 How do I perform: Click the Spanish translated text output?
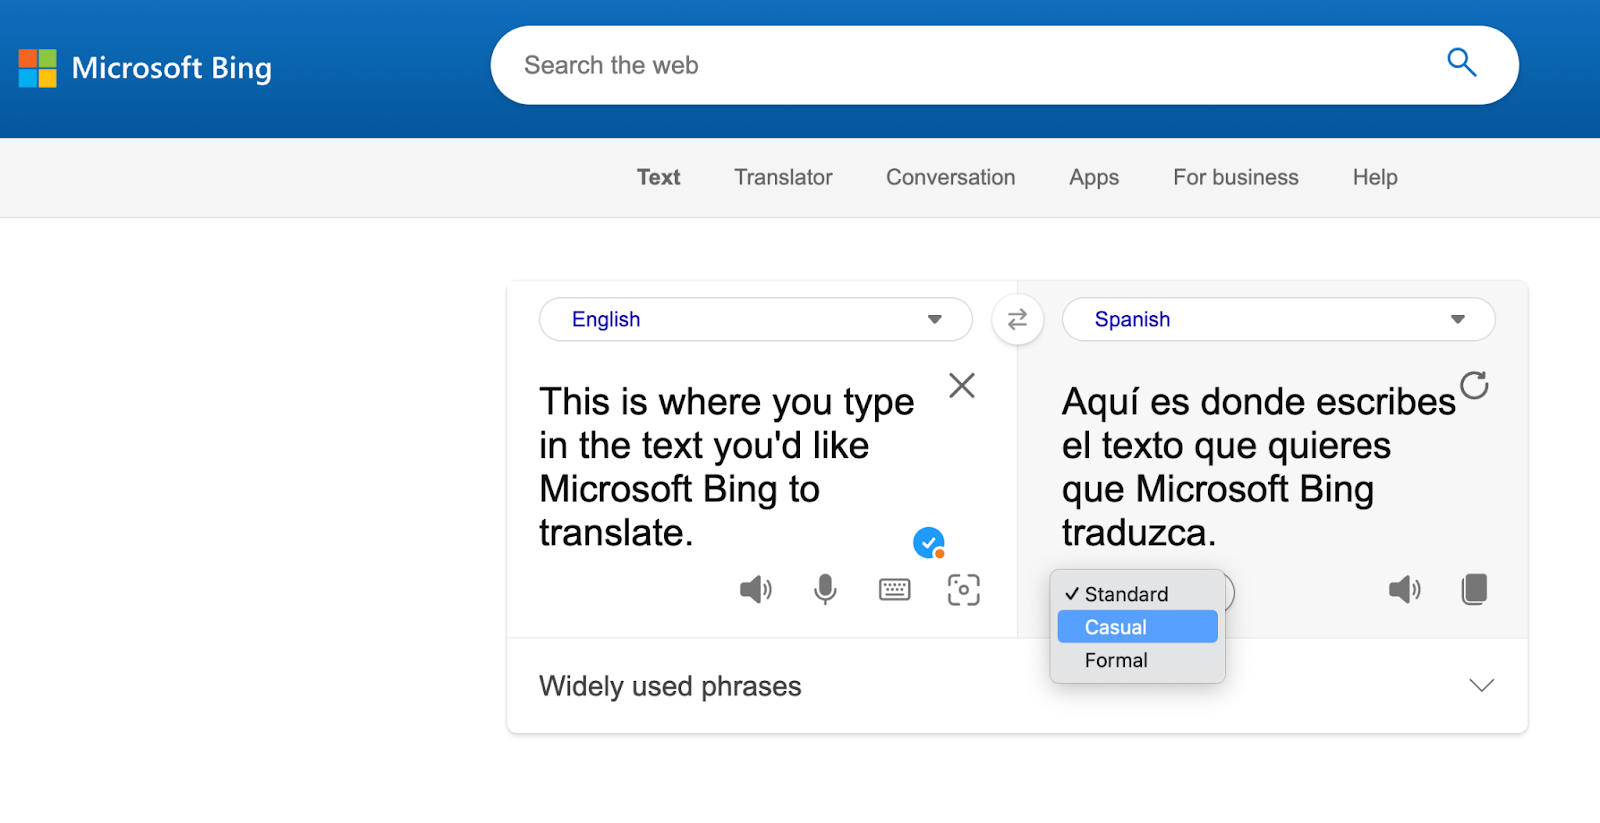(x=1258, y=467)
